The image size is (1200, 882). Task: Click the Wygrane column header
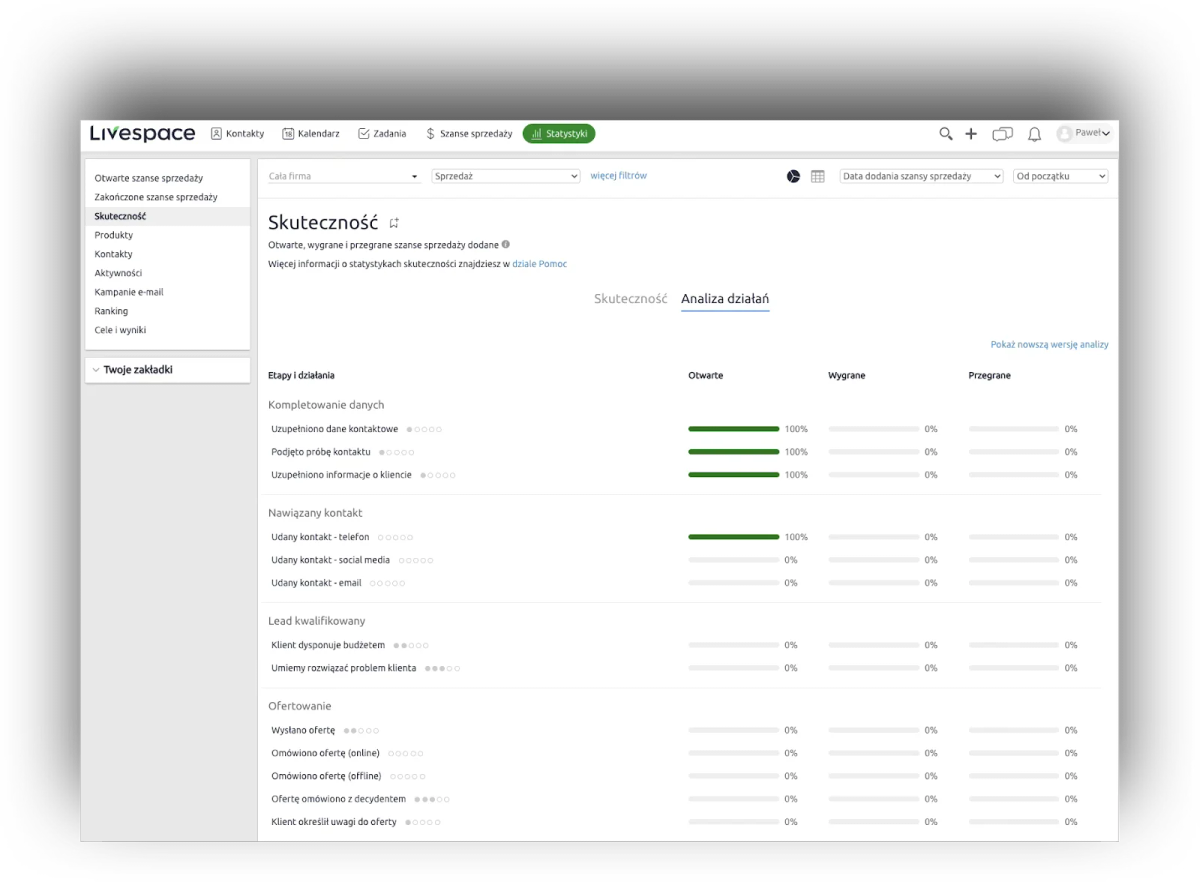click(x=847, y=376)
